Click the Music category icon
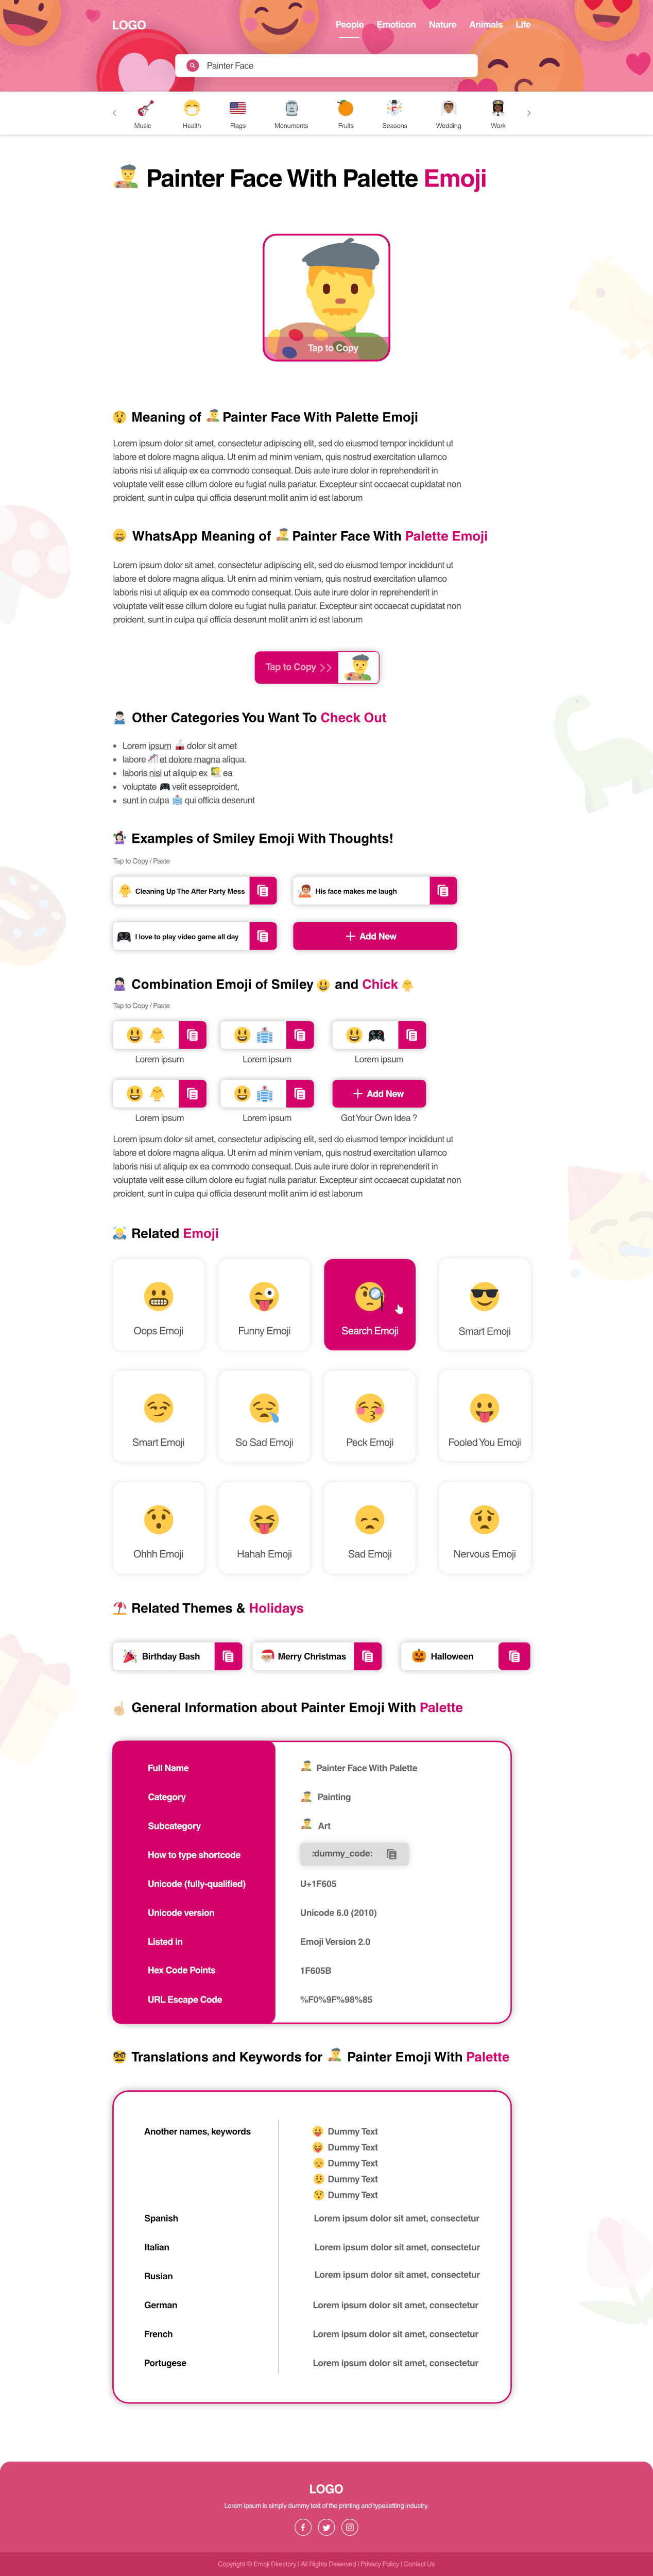 point(144,109)
